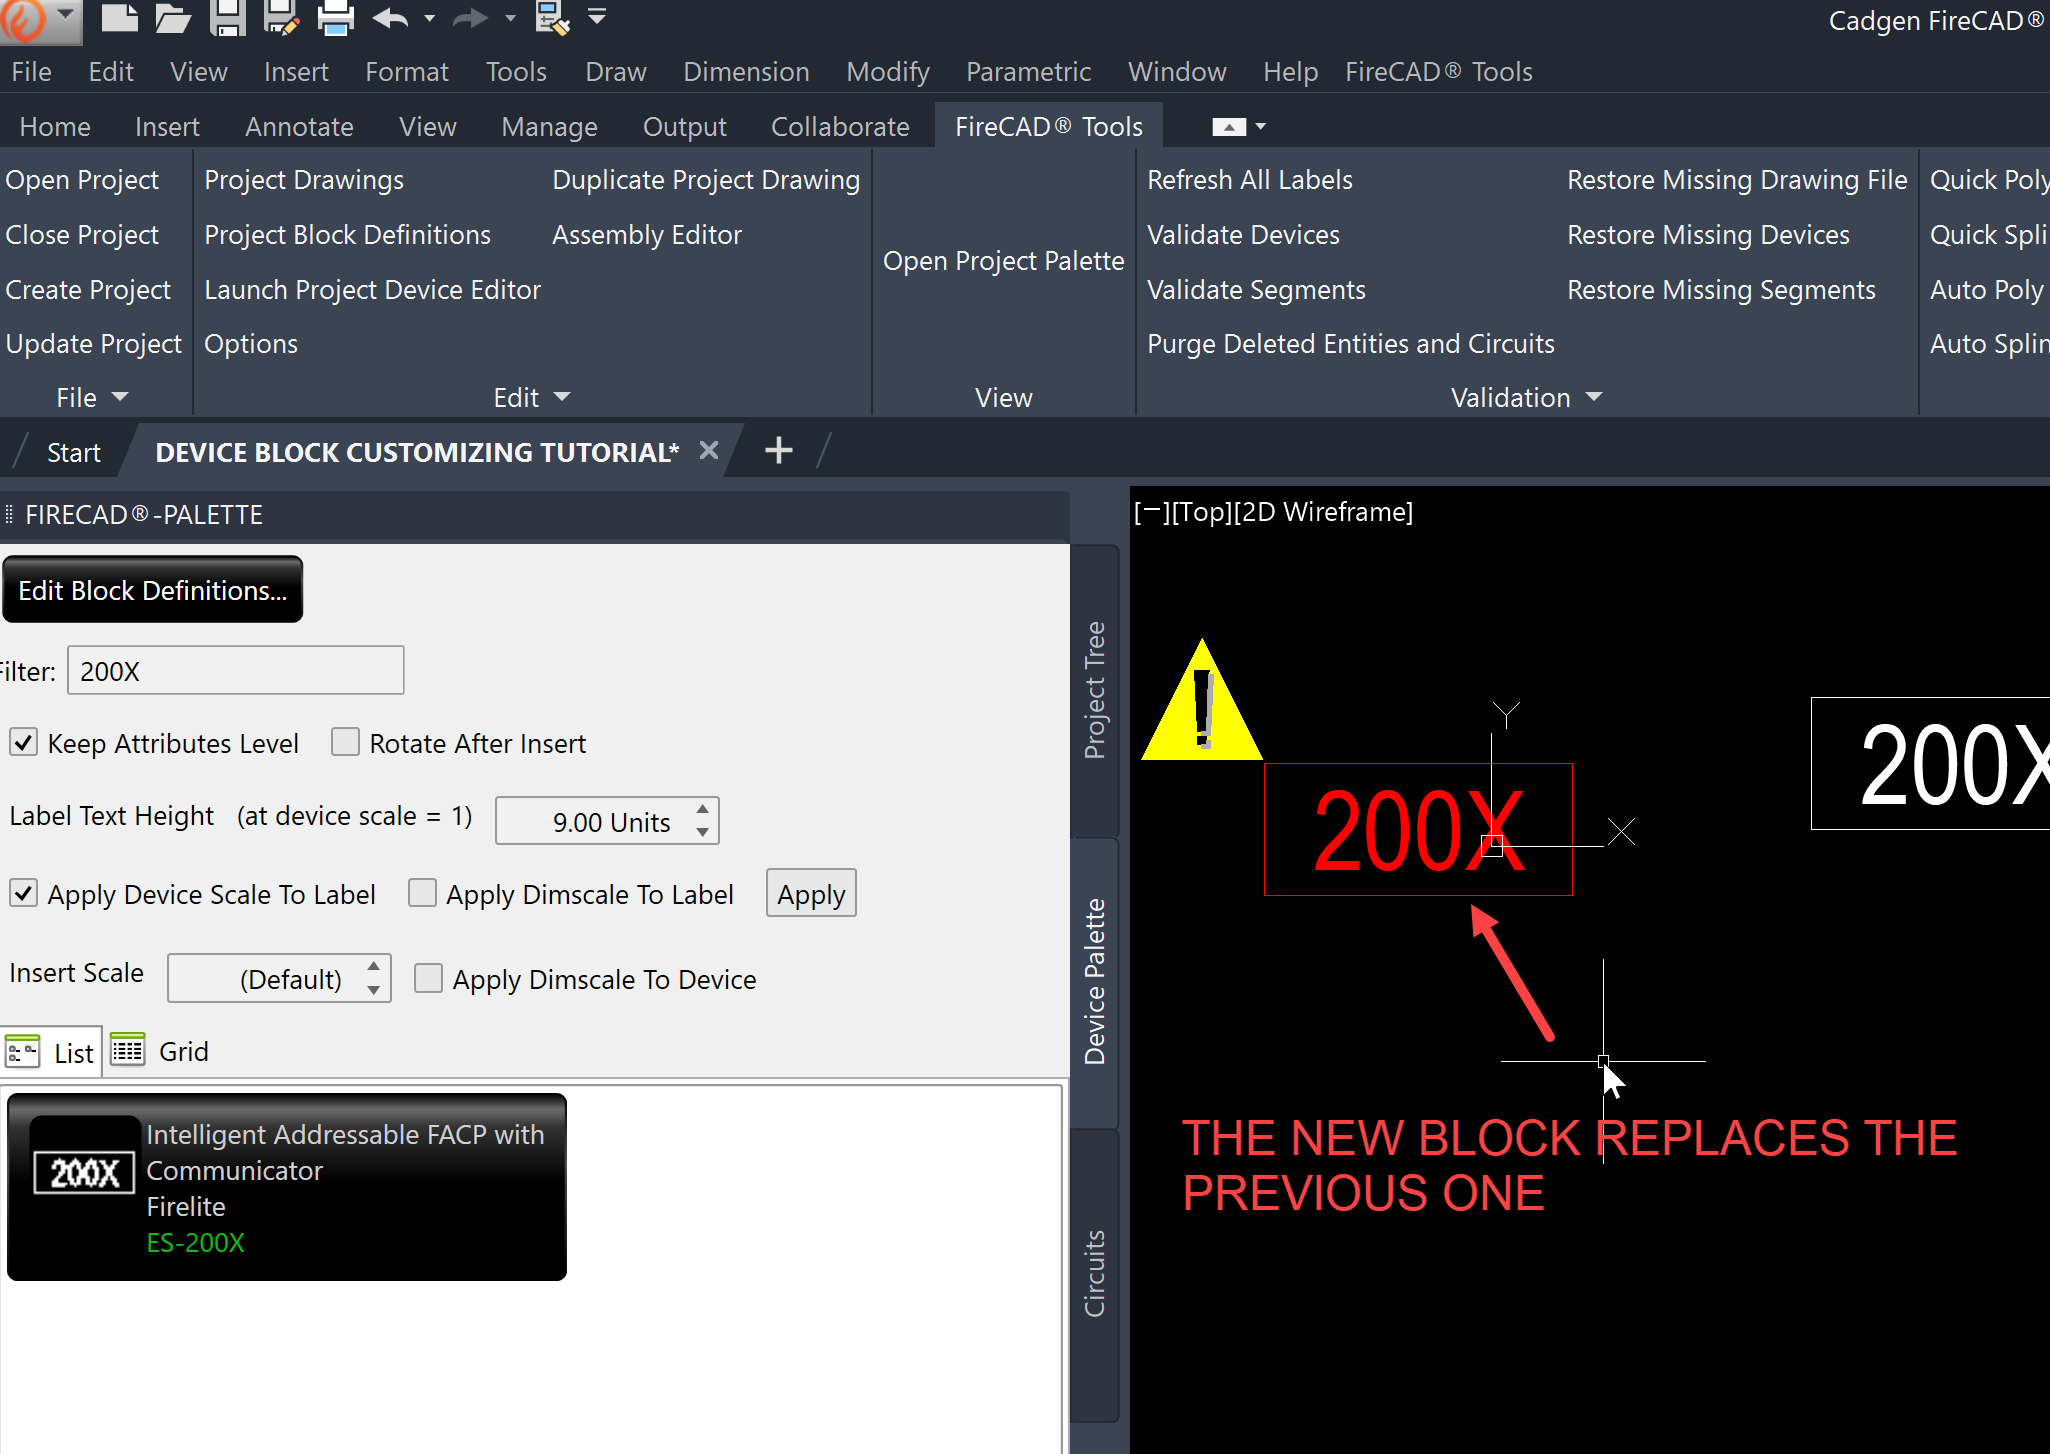The width and height of the screenshot is (2050, 1454).
Task: Click the [Top] view control label
Action: (1201, 512)
